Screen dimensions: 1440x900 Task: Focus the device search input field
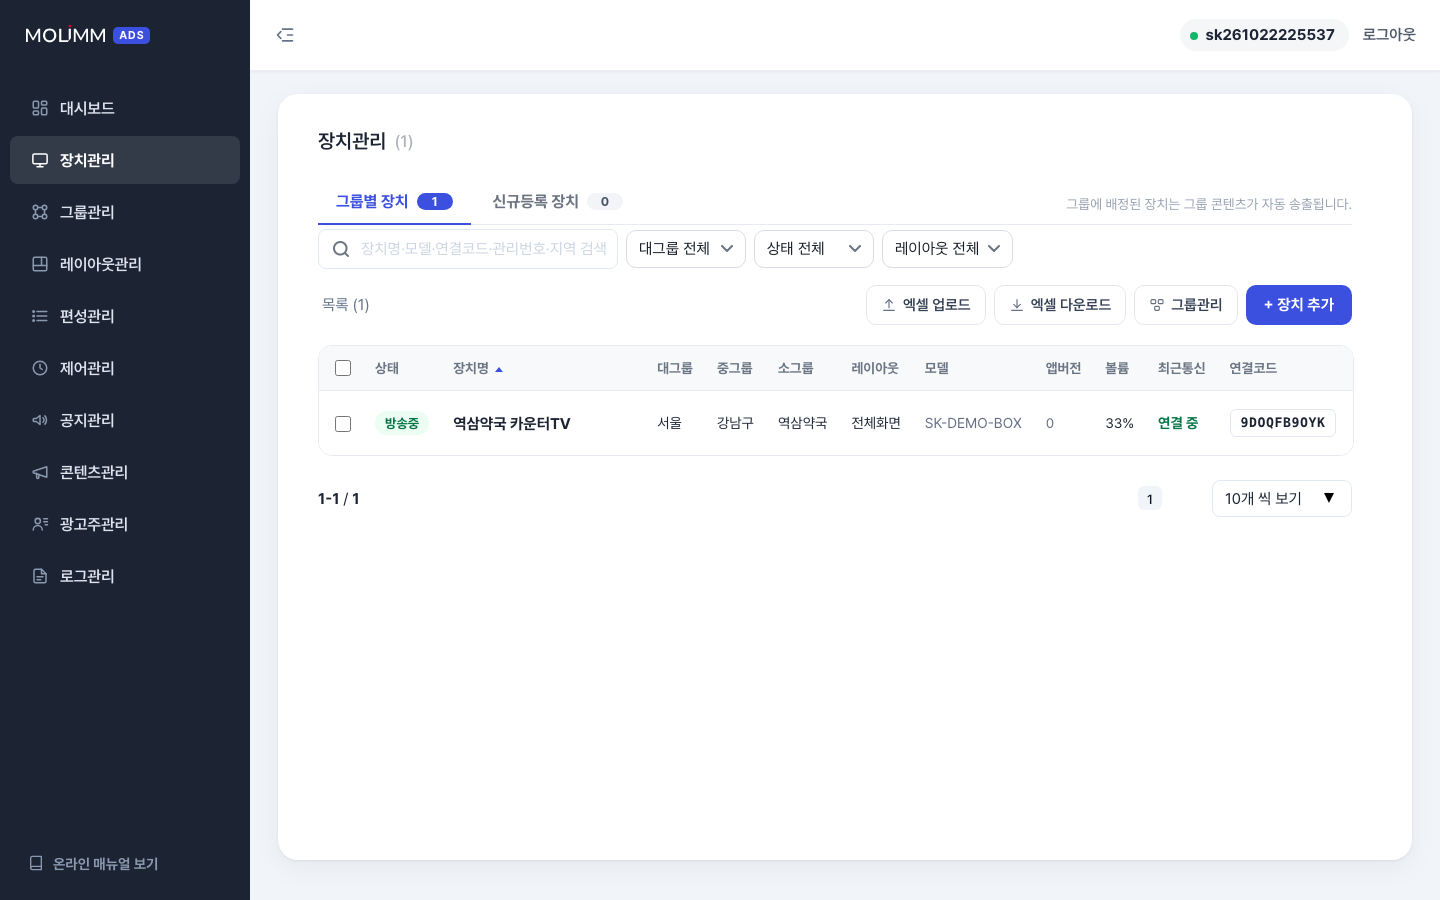click(x=468, y=249)
